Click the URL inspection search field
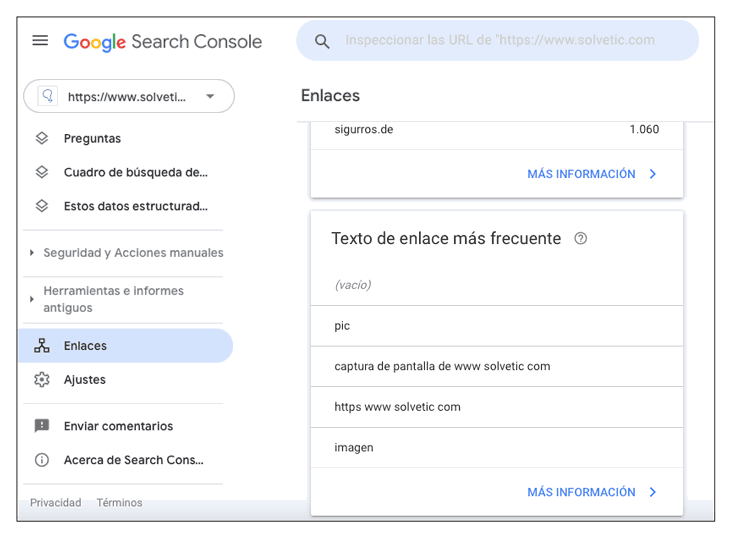 [500, 41]
